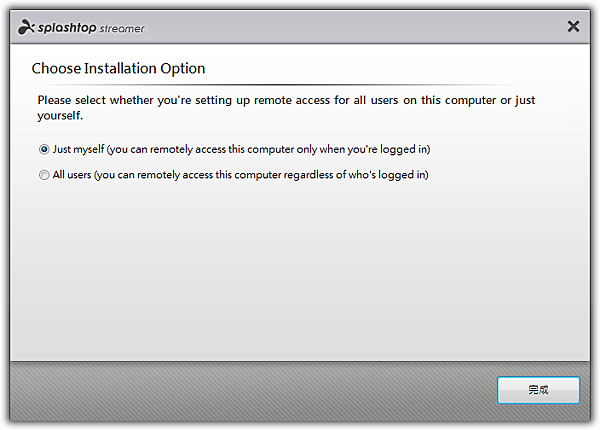600x430 pixels.
Task: Click the "streamer" text in title bar
Action: 122,29
